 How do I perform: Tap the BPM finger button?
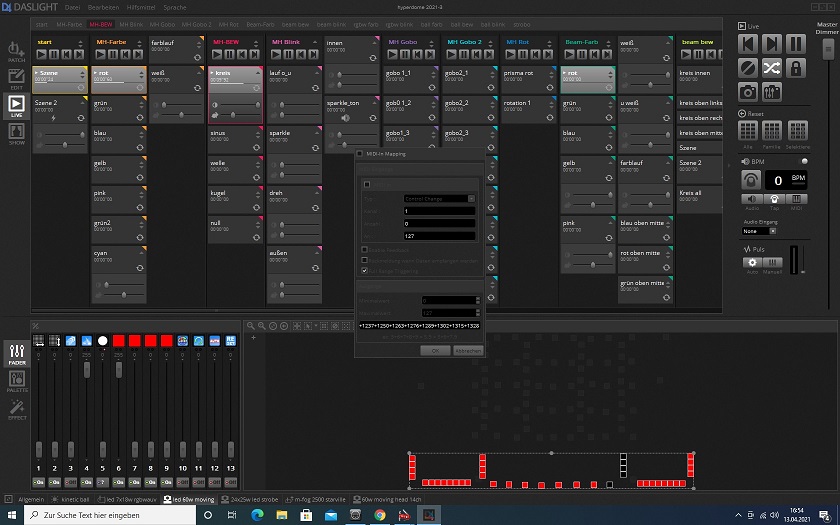(x=751, y=179)
